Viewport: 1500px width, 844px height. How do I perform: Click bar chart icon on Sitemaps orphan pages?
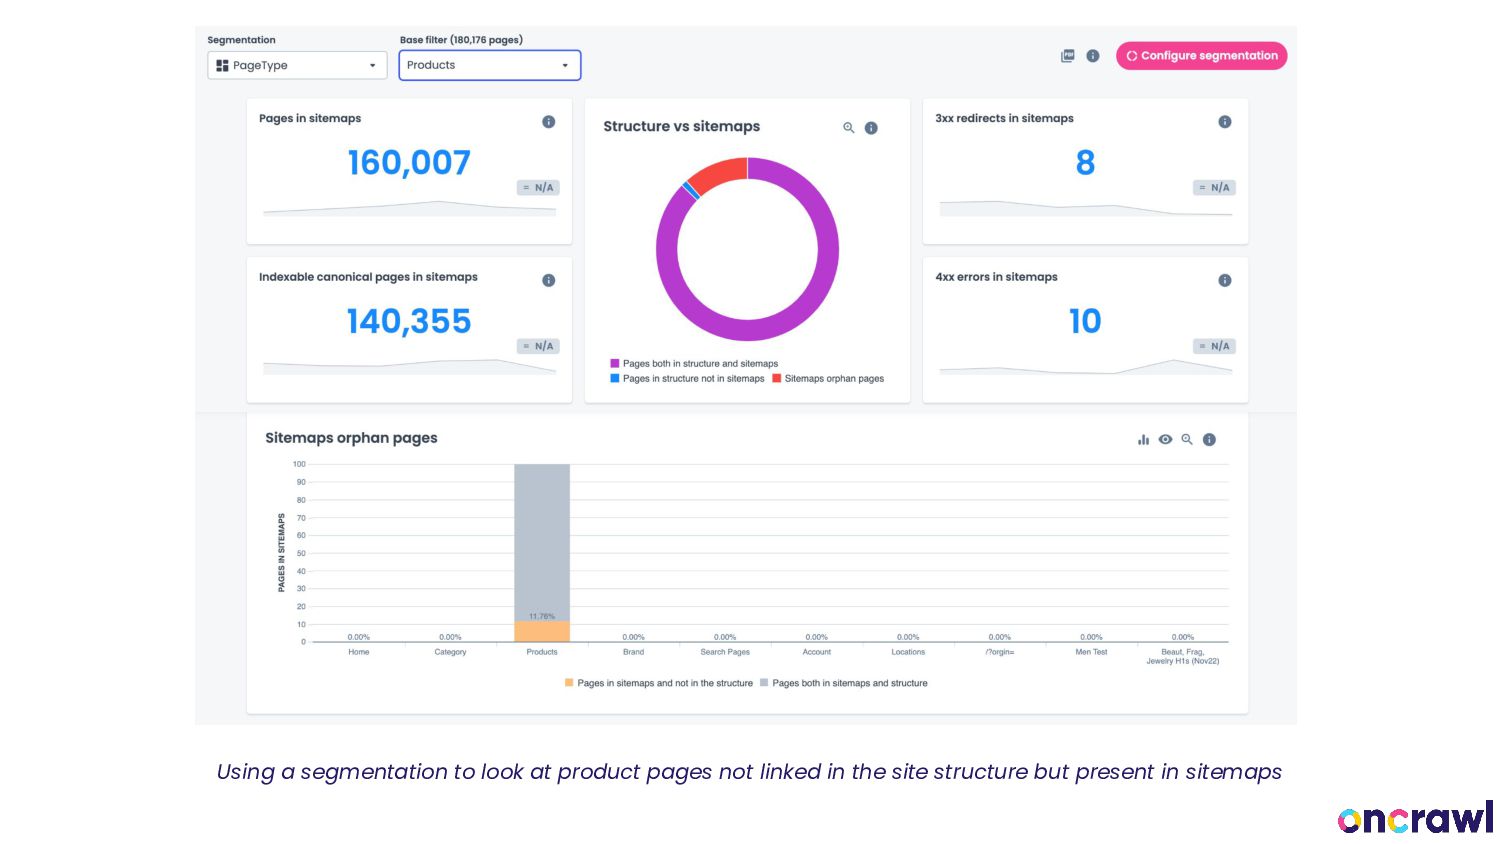[1143, 440]
